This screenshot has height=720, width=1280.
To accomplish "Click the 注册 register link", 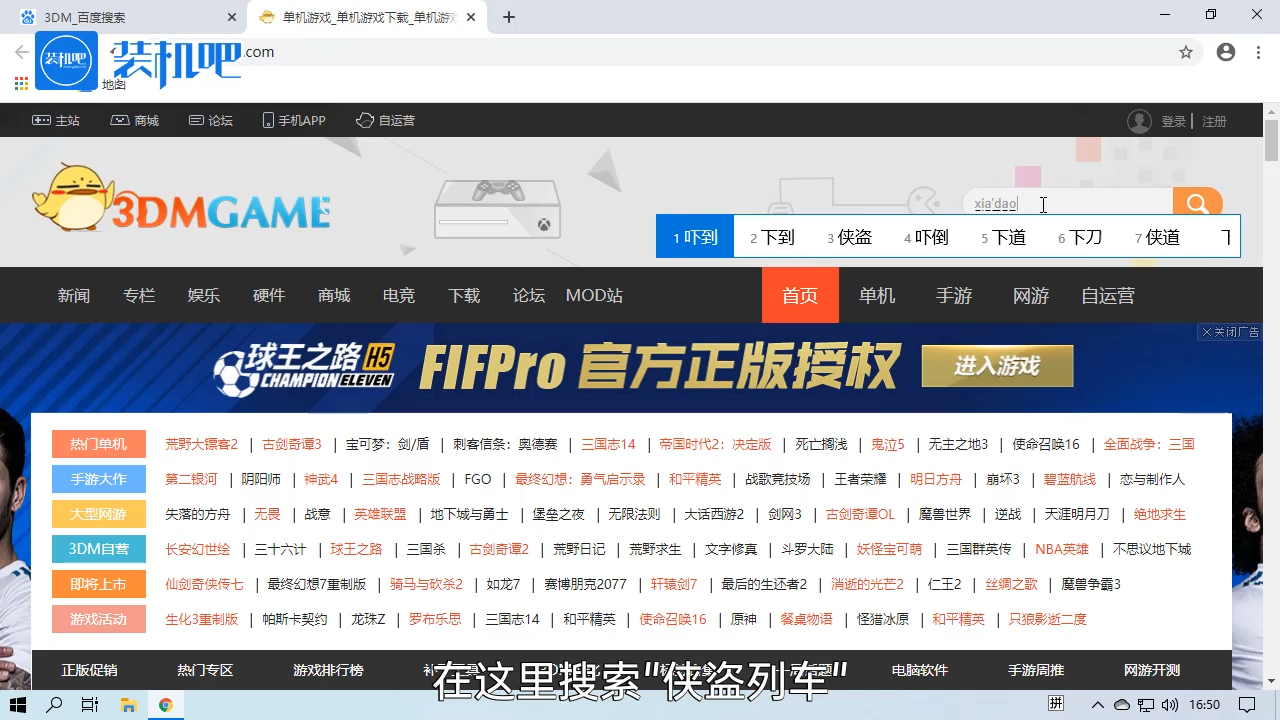I will click(1213, 121).
